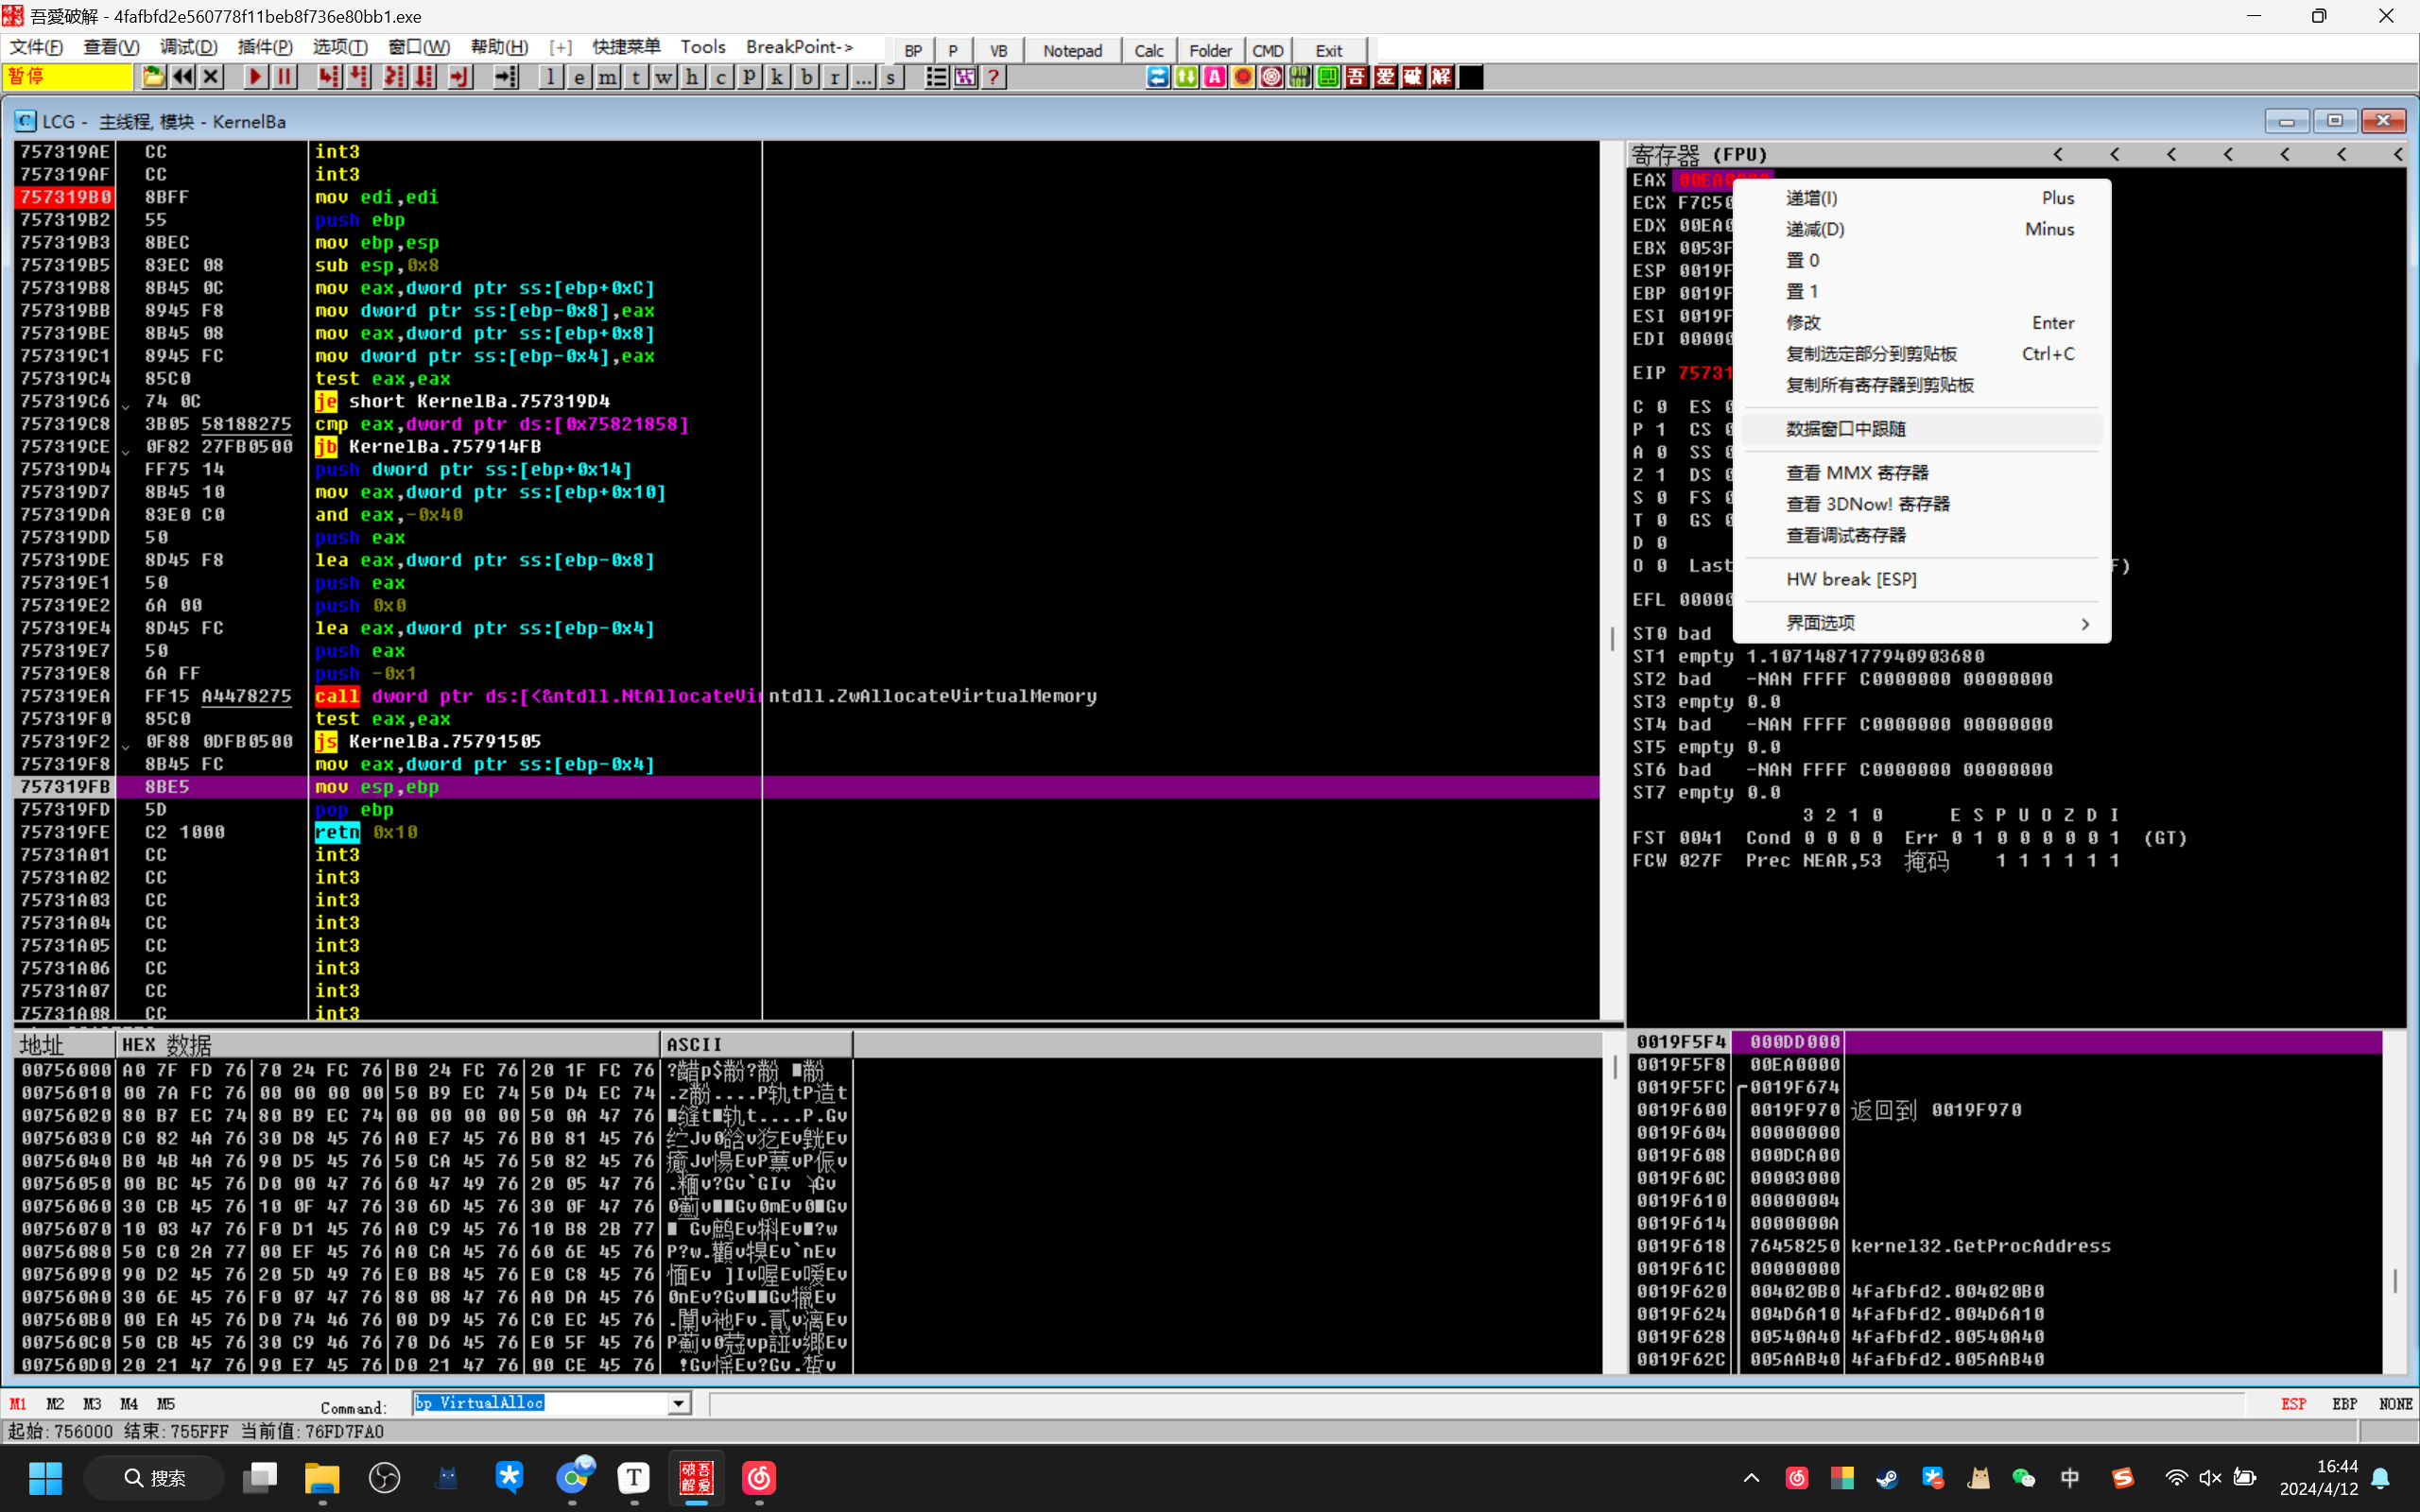2420x1512 pixels.
Task: Click the Command input field
Action: (x=541, y=1403)
